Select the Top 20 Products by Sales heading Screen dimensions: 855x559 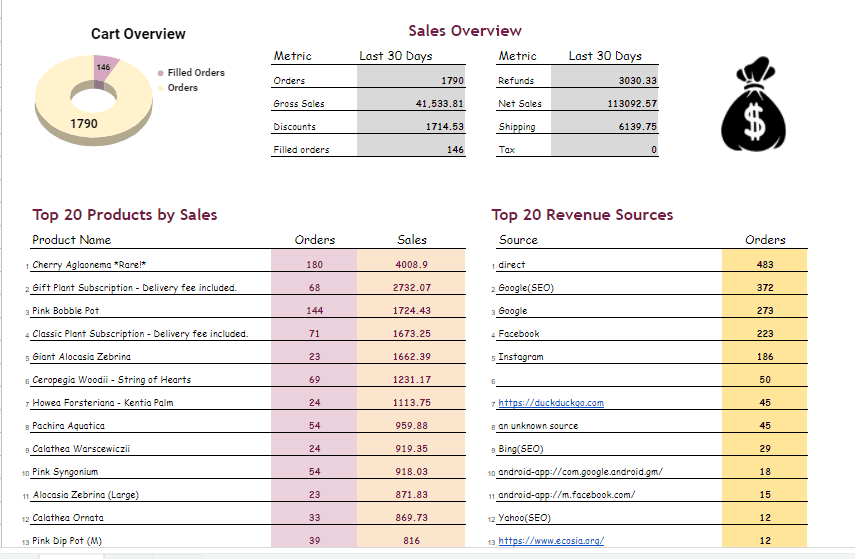point(125,215)
